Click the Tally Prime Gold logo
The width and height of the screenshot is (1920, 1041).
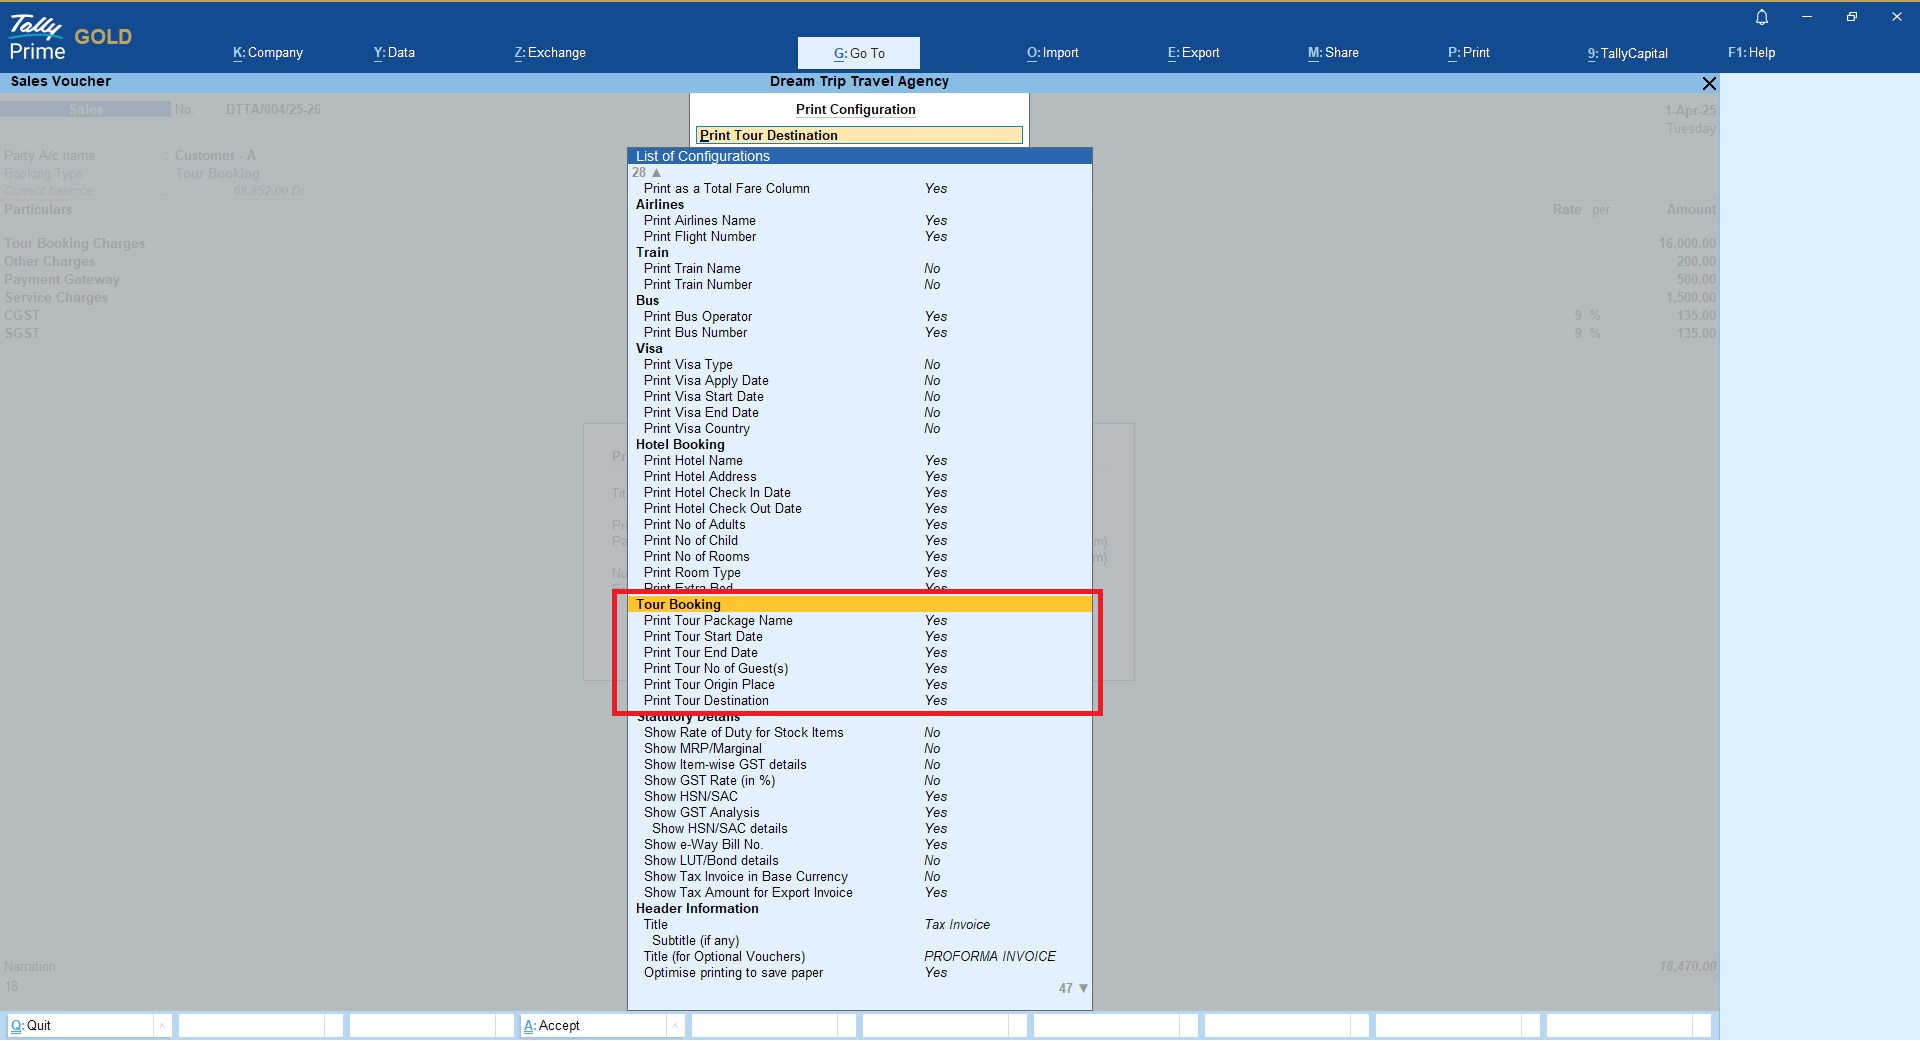[x=70, y=38]
